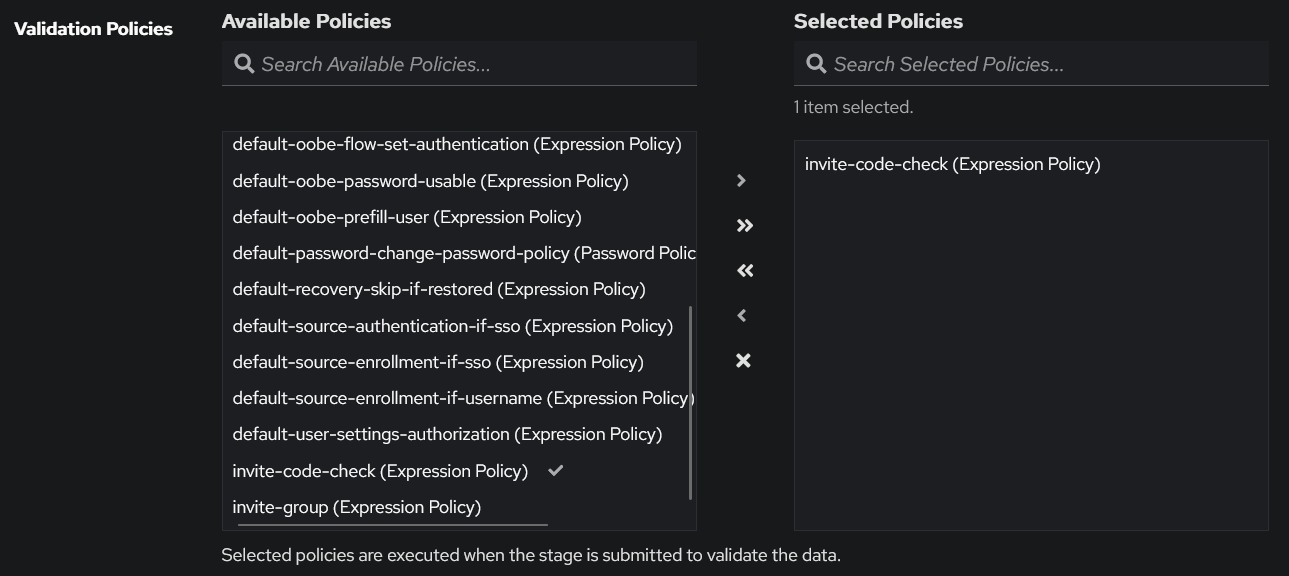The image size is (1289, 576).
Task: Deselect invite-code-check in Available Policies
Action: point(380,470)
